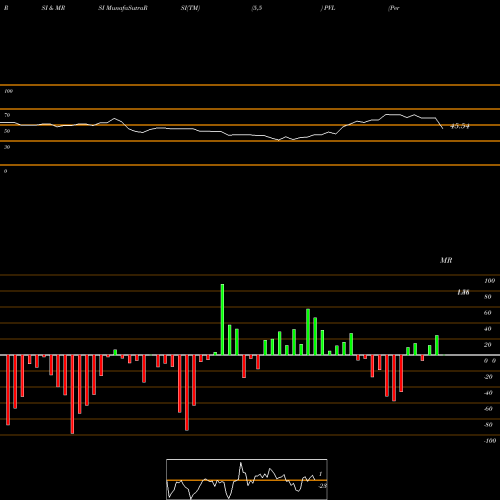
Task: Open the mini overview chart thumbnail
Action: point(247,479)
